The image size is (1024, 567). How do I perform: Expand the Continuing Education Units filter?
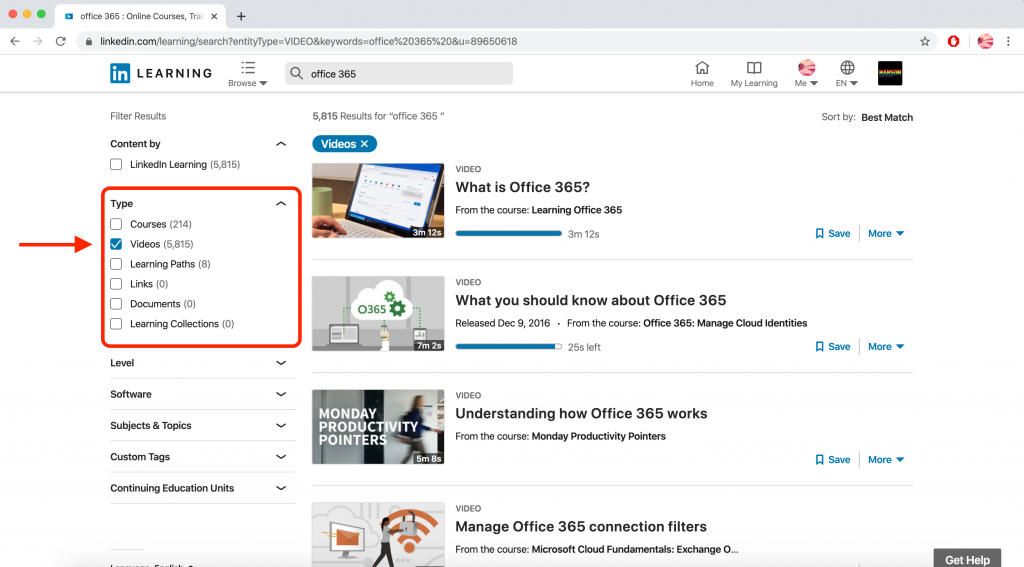coord(281,488)
